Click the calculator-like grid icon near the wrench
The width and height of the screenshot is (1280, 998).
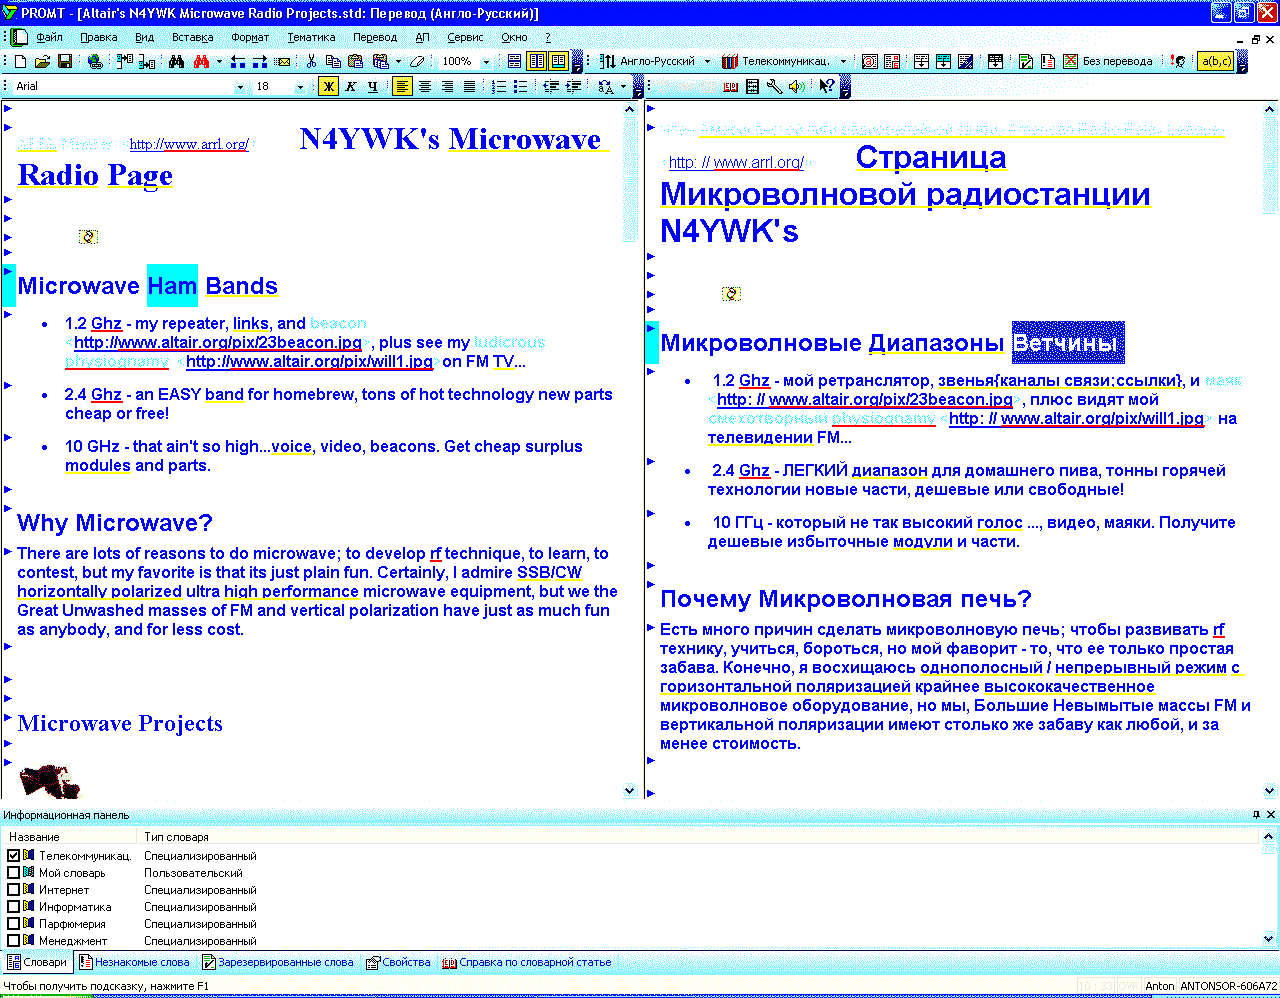click(753, 86)
